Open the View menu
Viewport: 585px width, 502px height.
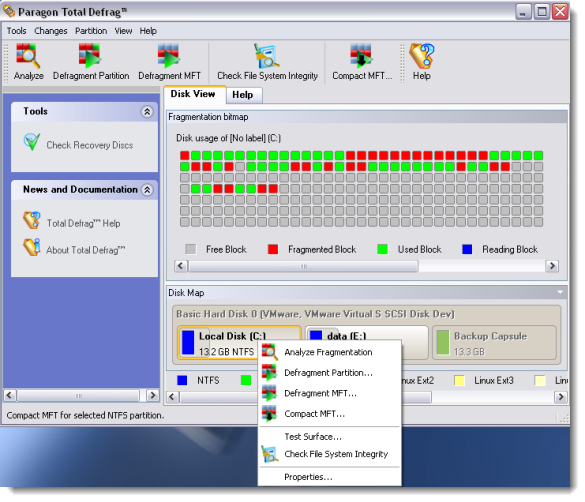point(123,31)
